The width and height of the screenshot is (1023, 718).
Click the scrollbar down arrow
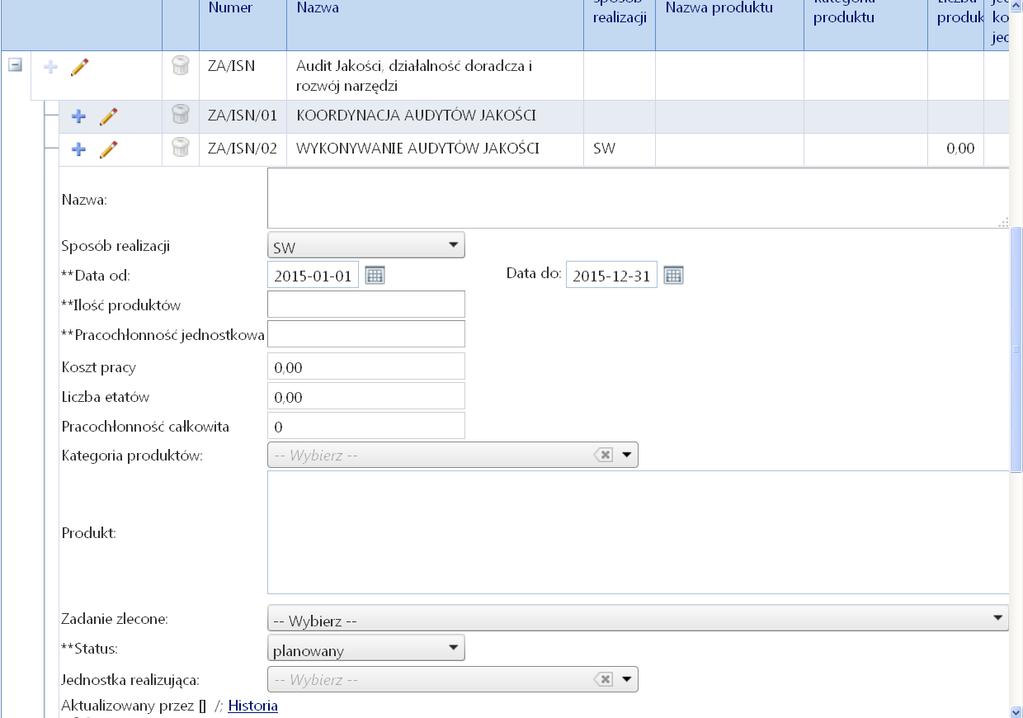1016,711
